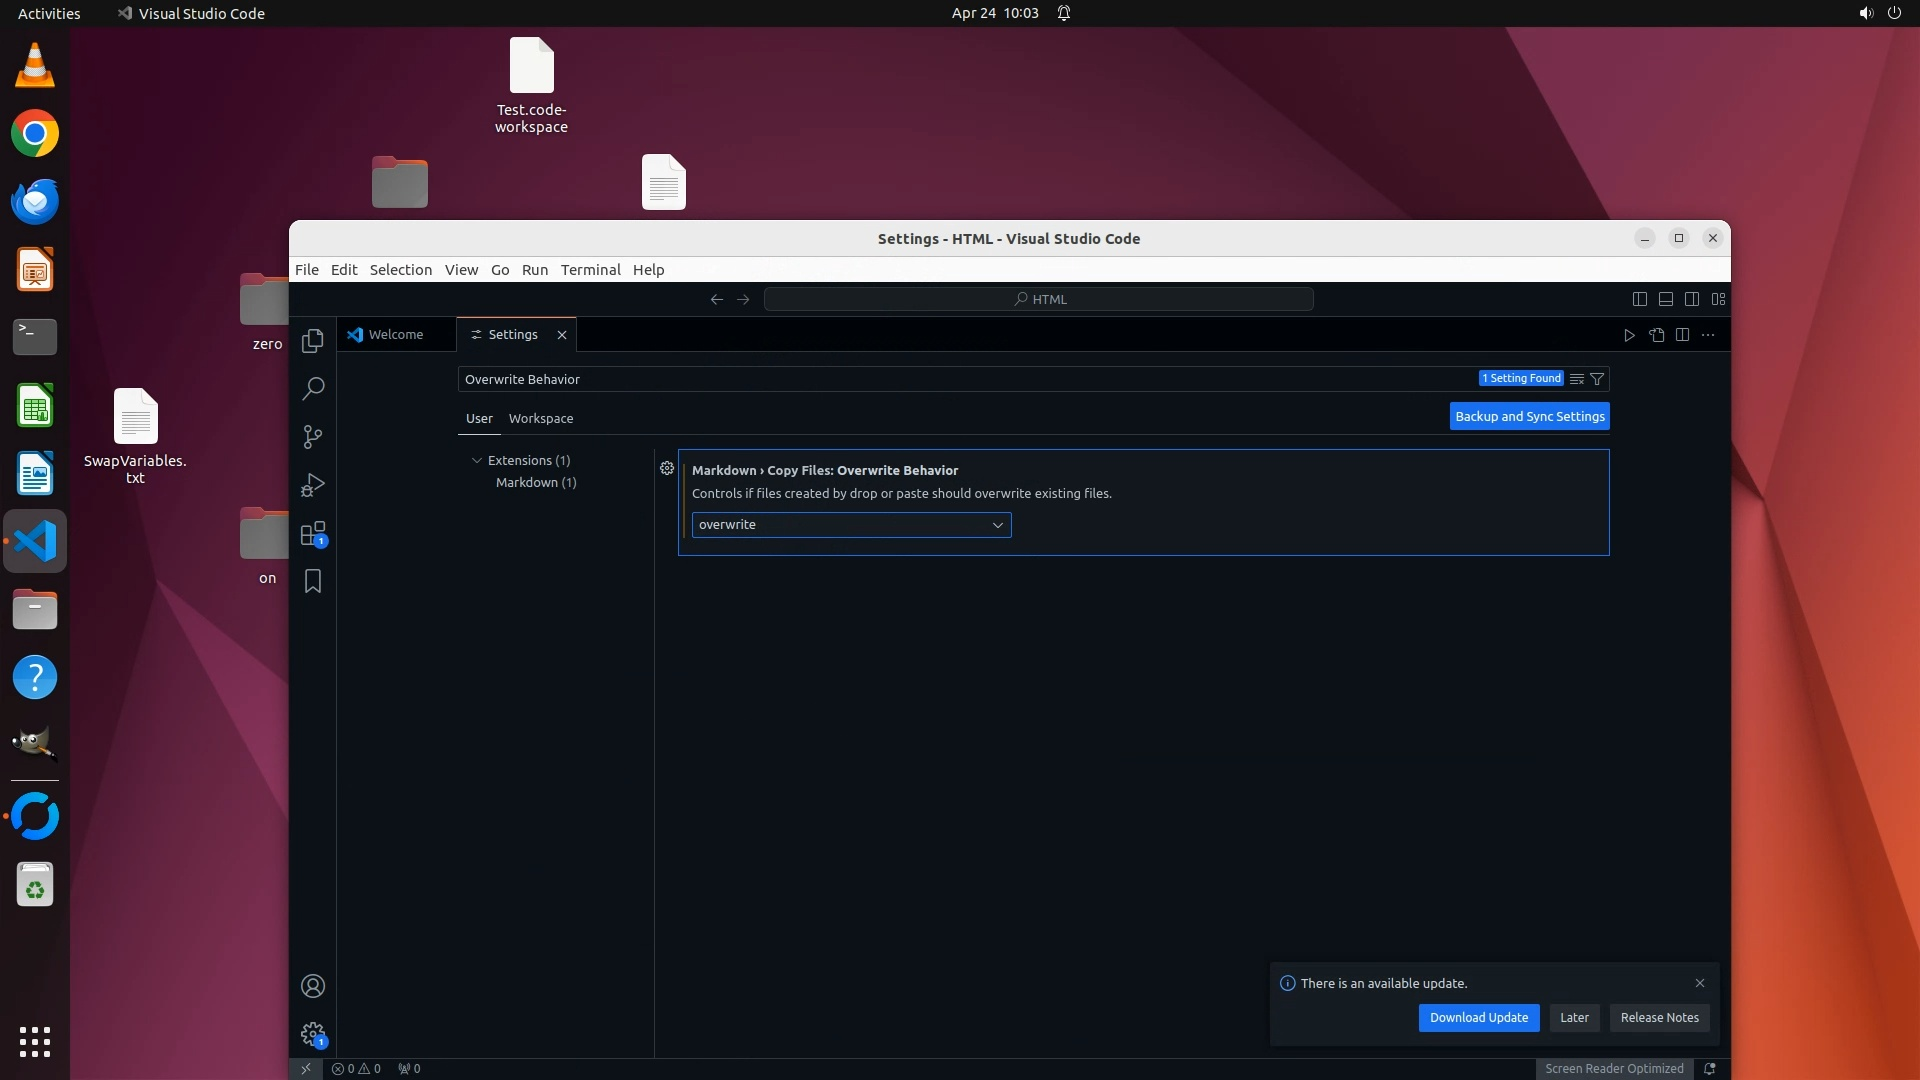Click the Accounts icon
Image resolution: width=1920 pixels, height=1080 pixels.
[x=313, y=986]
